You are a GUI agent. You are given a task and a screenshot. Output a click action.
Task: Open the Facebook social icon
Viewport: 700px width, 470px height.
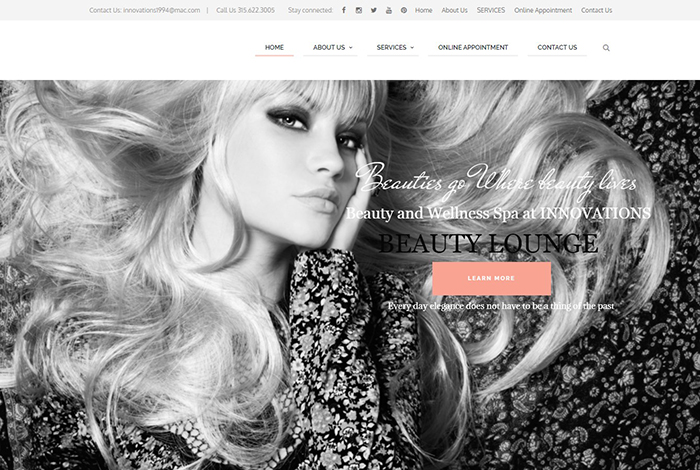pyautogui.click(x=344, y=10)
